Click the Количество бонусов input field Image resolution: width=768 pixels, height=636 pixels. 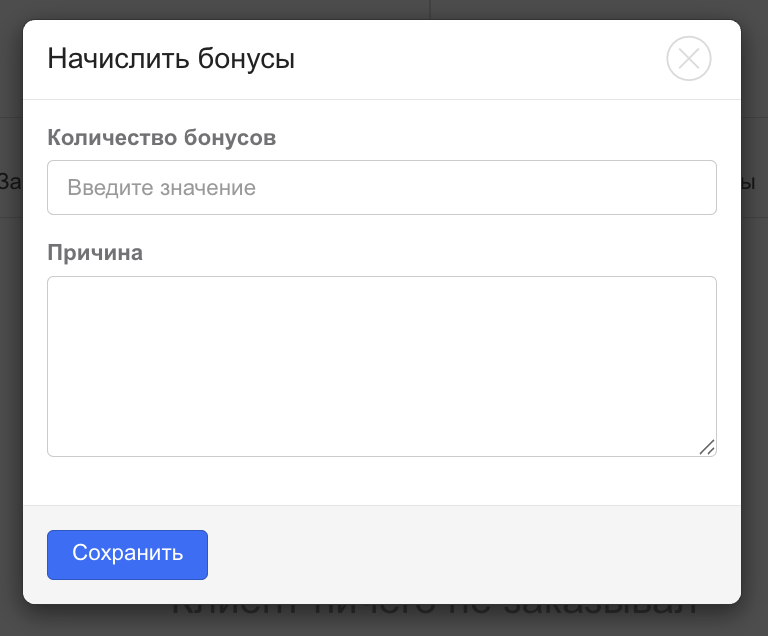point(381,187)
